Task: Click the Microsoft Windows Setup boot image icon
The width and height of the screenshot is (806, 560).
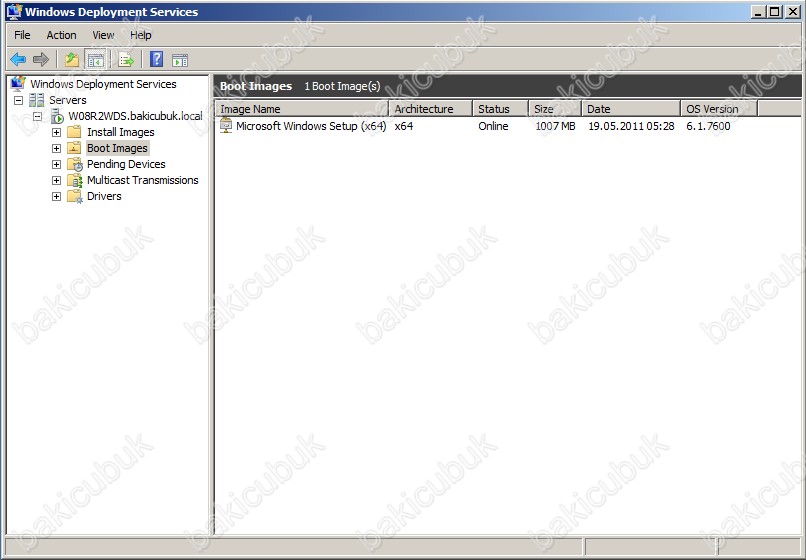Action: [x=226, y=125]
